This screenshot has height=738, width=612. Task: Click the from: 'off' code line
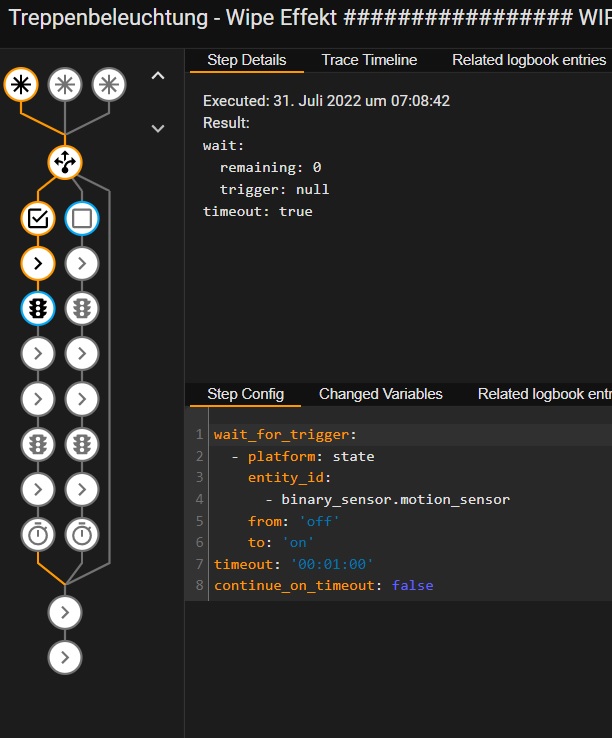[294, 521]
